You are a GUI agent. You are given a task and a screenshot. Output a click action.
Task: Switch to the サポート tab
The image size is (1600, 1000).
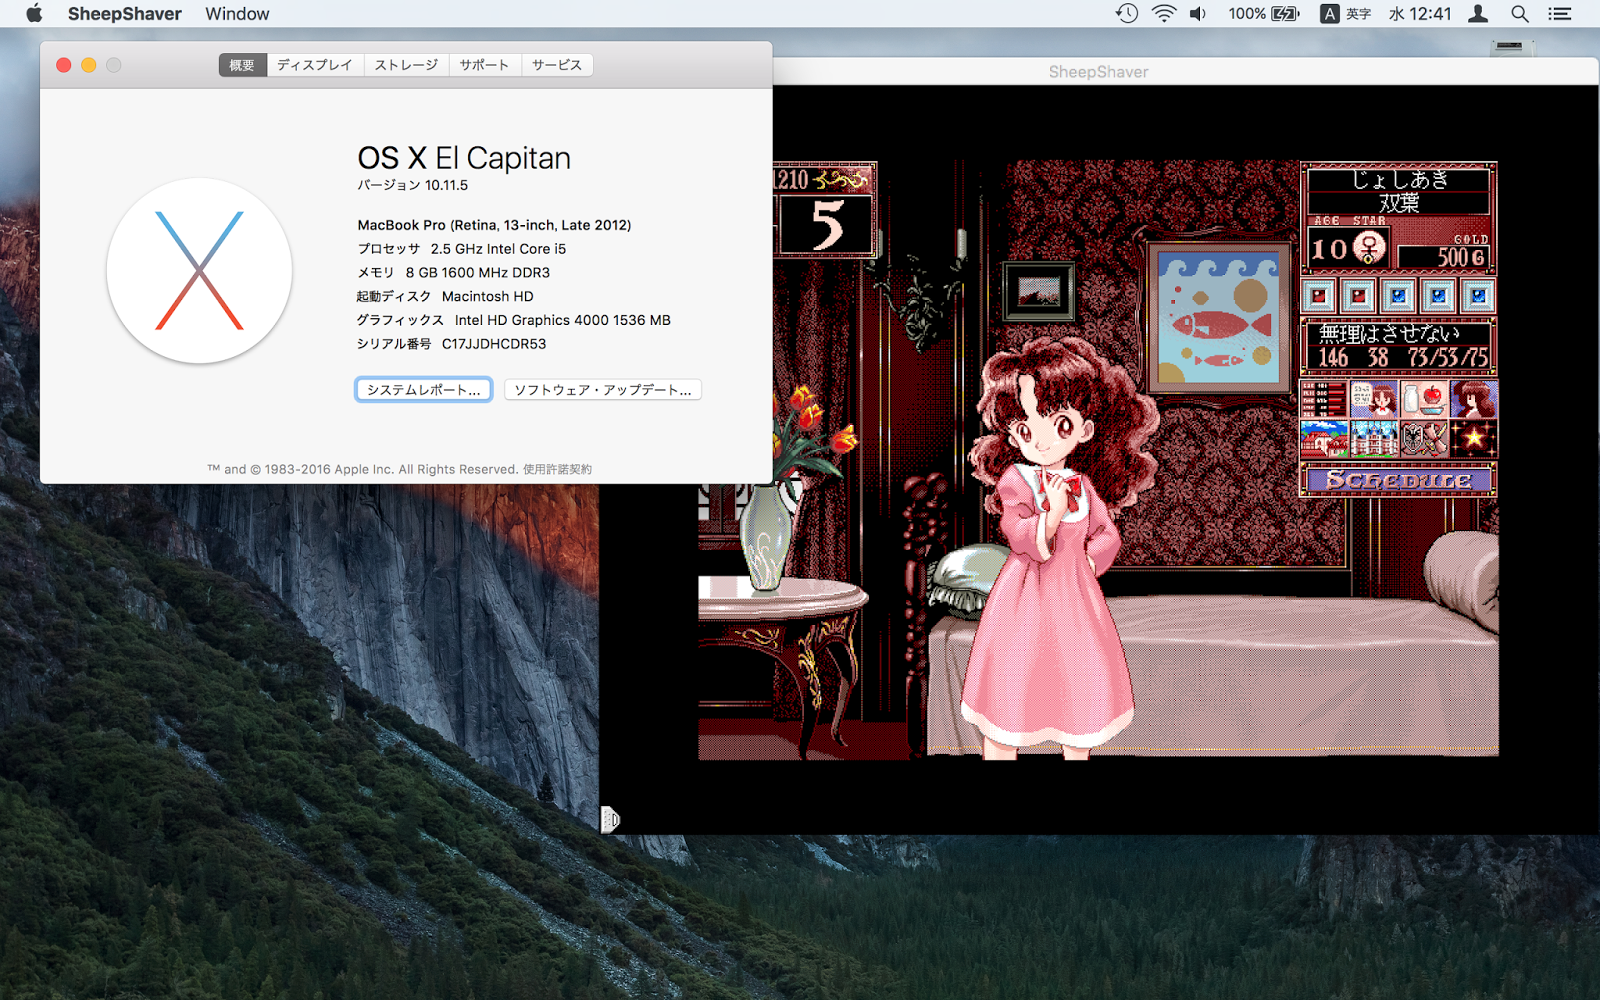click(x=485, y=65)
